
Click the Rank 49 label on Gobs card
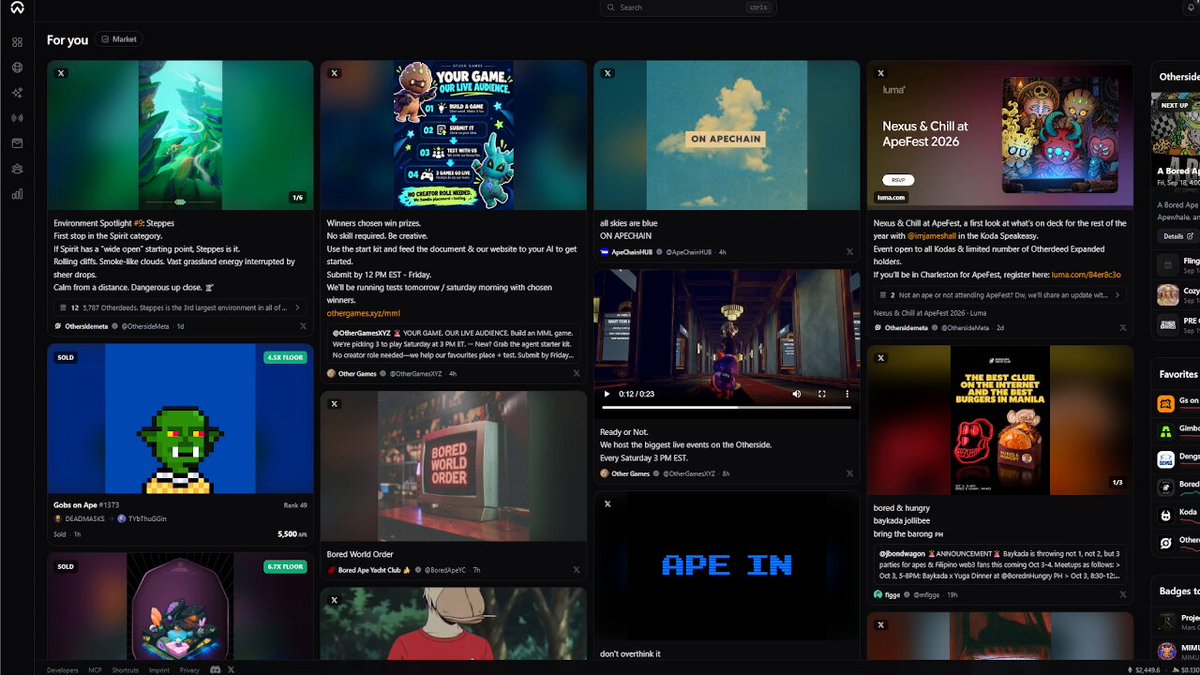[296, 505]
